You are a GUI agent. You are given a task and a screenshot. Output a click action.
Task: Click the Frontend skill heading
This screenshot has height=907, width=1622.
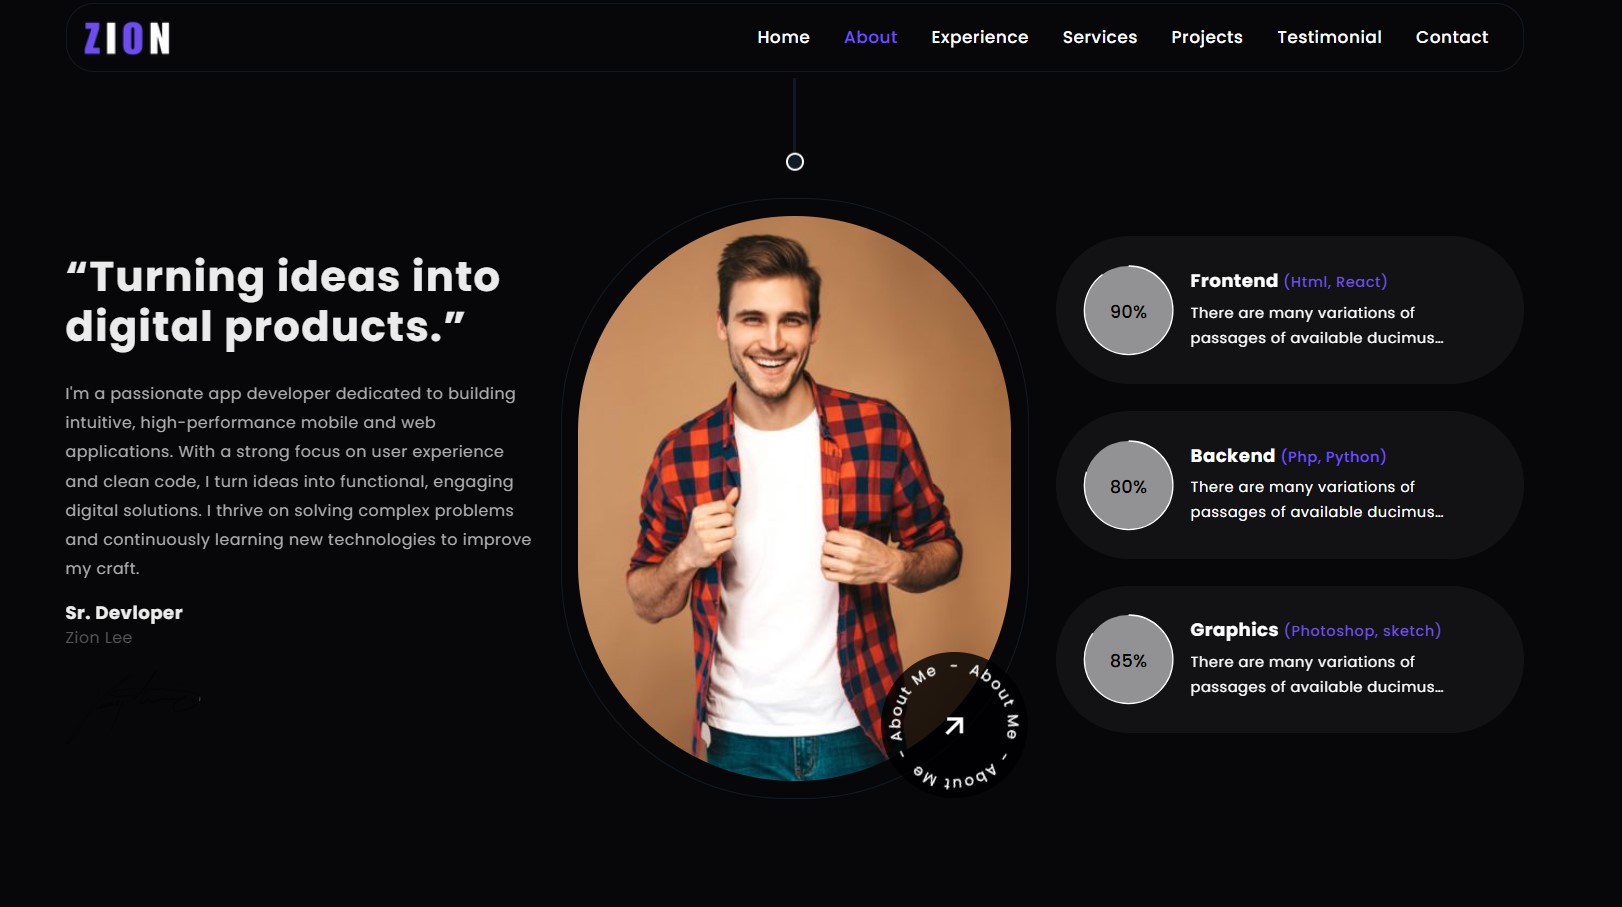[x=1234, y=281]
